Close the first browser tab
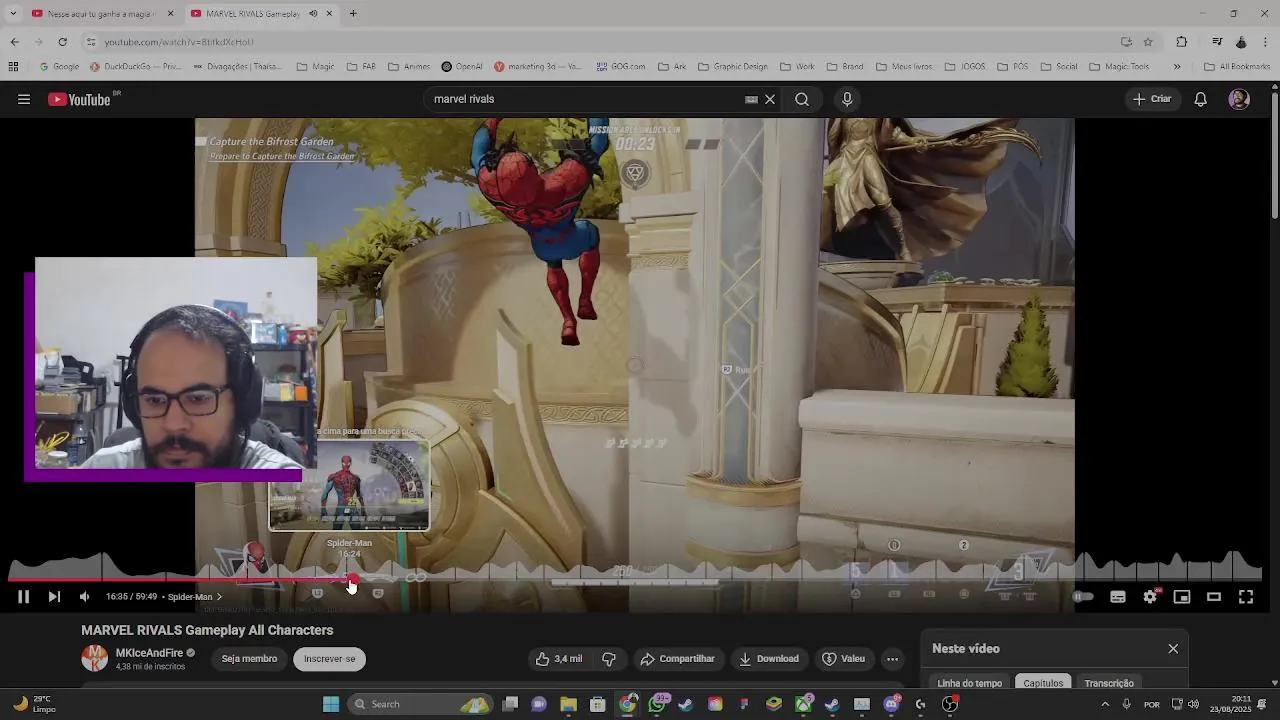 [x=170, y=14]
